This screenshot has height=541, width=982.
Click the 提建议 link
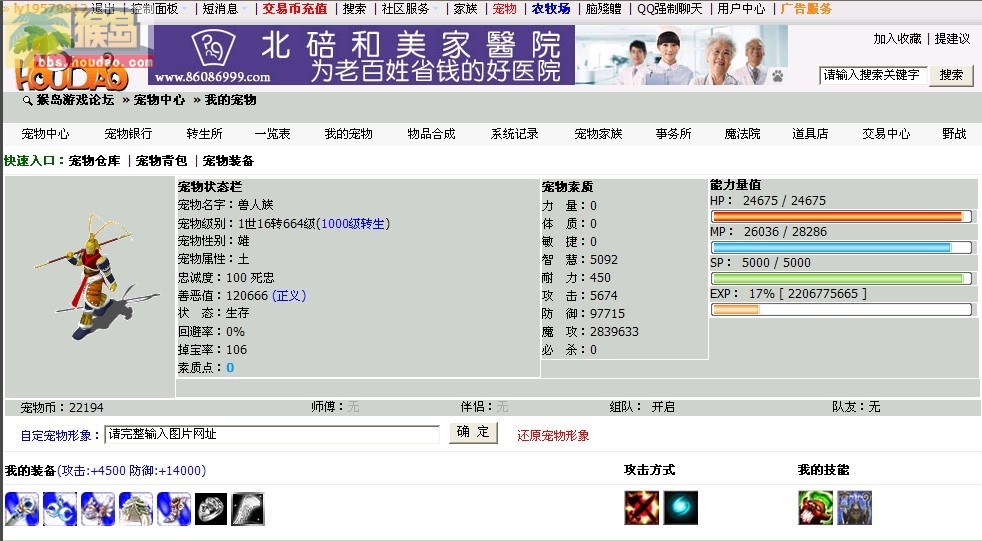tap(952, 39)
